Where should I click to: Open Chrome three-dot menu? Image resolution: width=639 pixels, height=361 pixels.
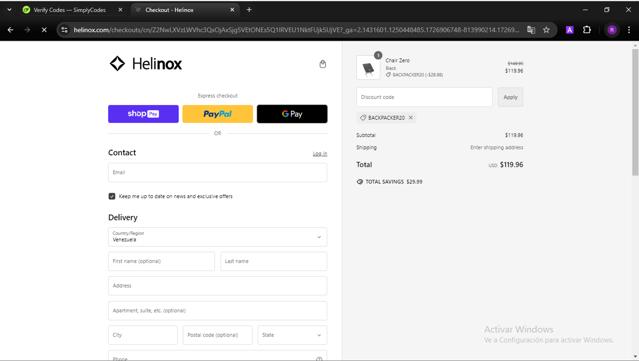629,30
